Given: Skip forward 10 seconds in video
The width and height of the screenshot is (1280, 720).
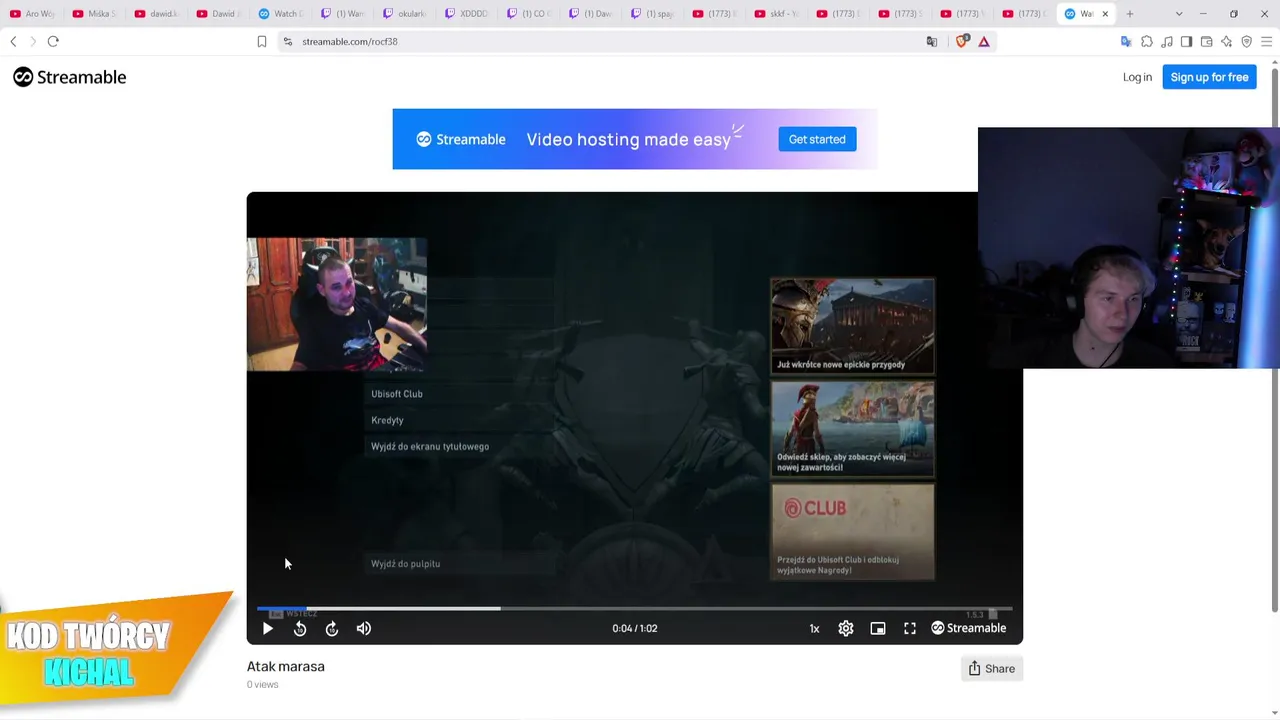Looking at the screenshot, I should click(332, 628).
